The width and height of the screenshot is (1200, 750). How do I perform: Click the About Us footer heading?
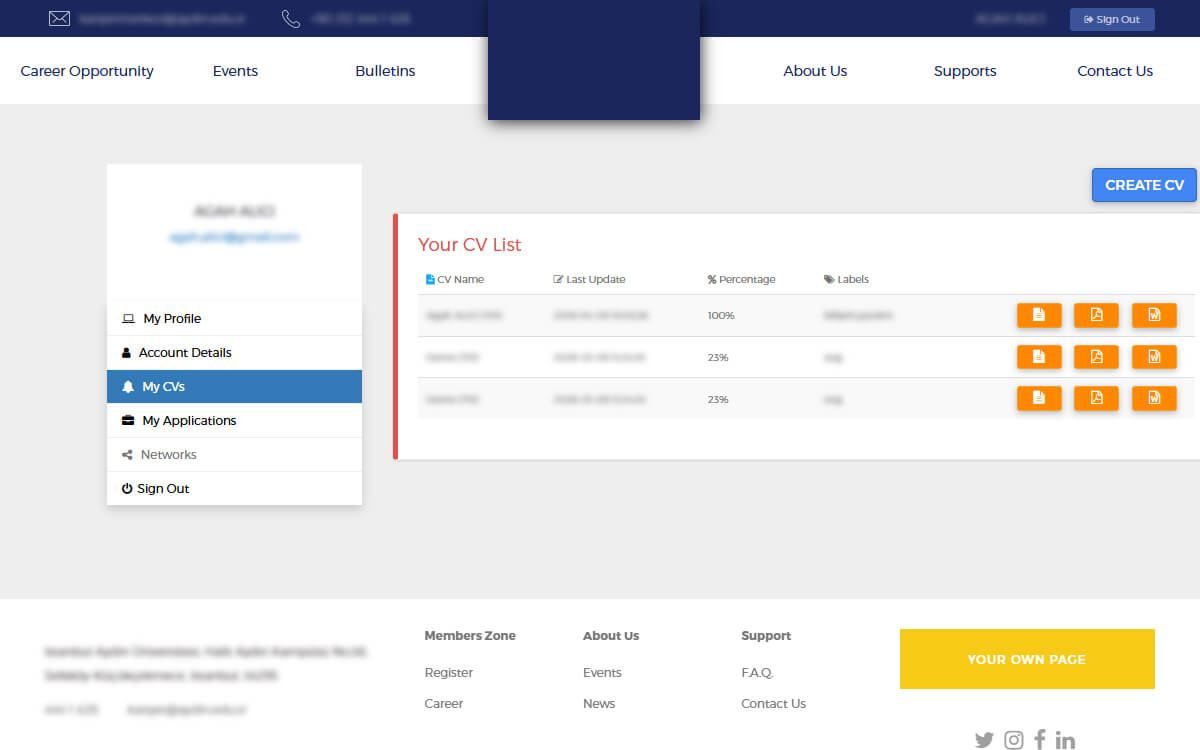611,636
